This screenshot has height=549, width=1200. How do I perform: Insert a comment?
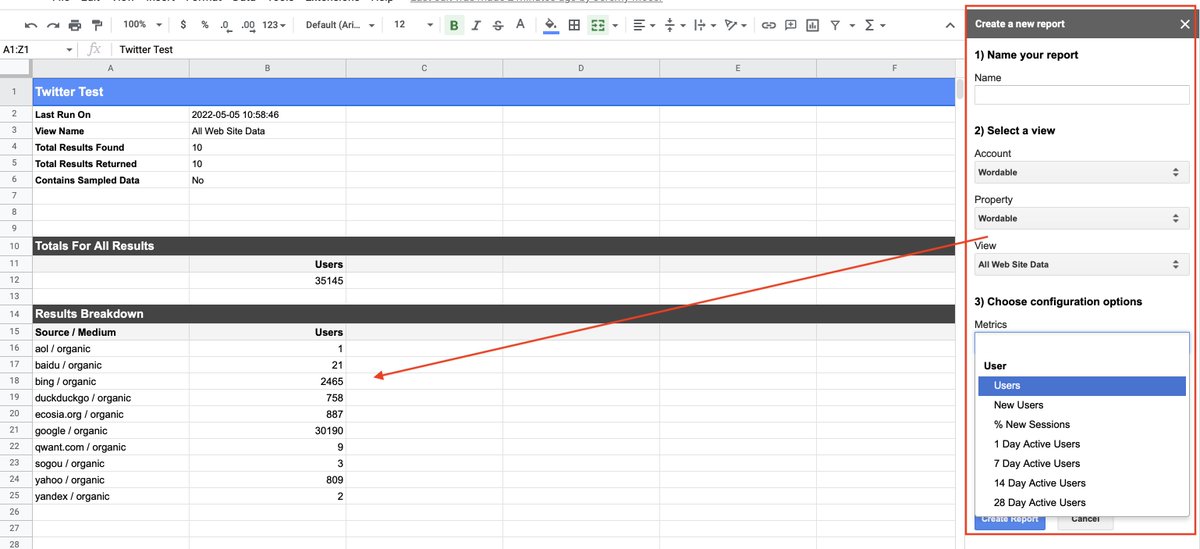[790, 24]
